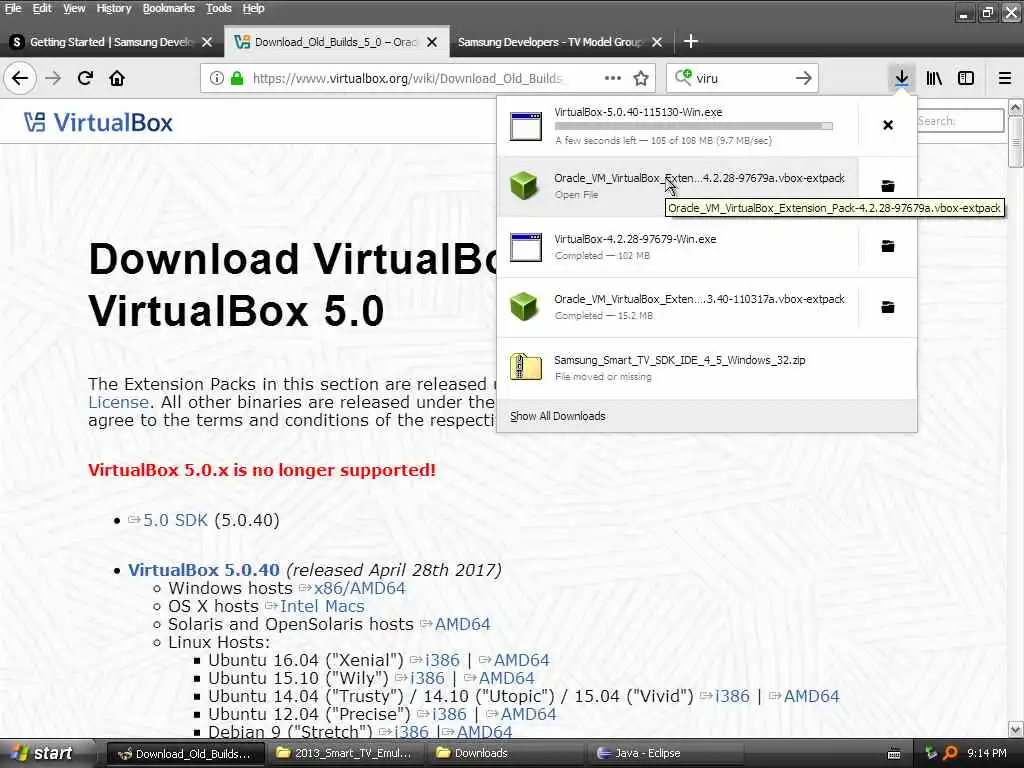
Task: Click the VirtualBox-5.0.40 exe file icon
Action: point(526,126)
